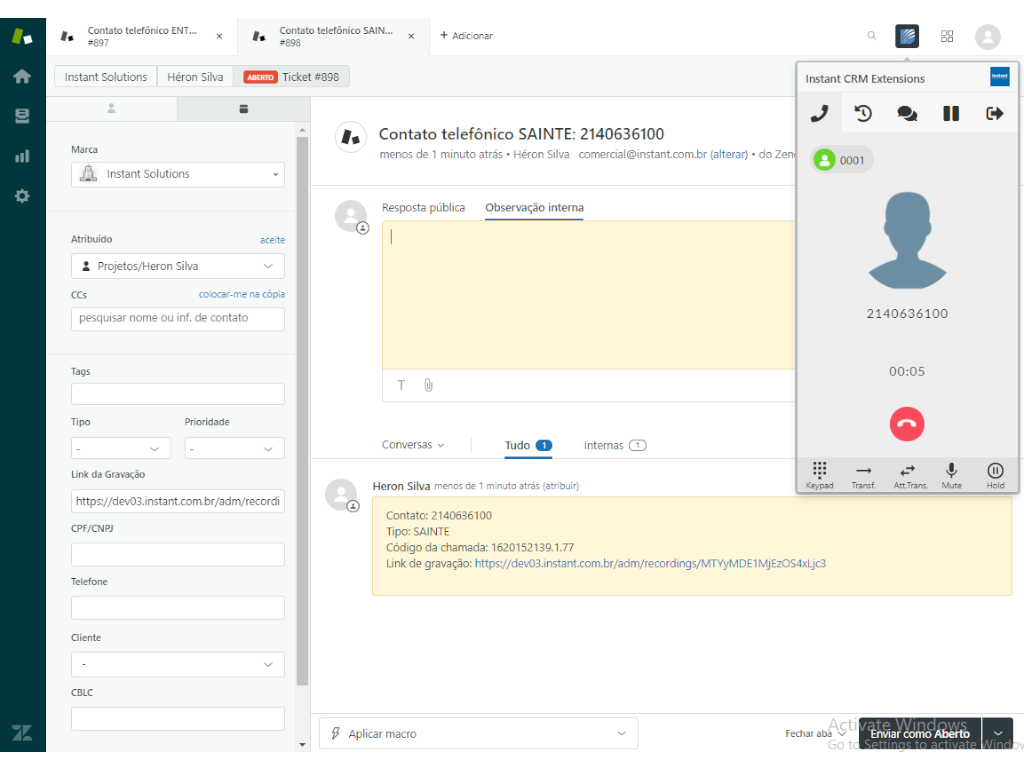Toggle the pause icon in CRM header
This screenshot has width=1024, height=768.
pos(951,114)
